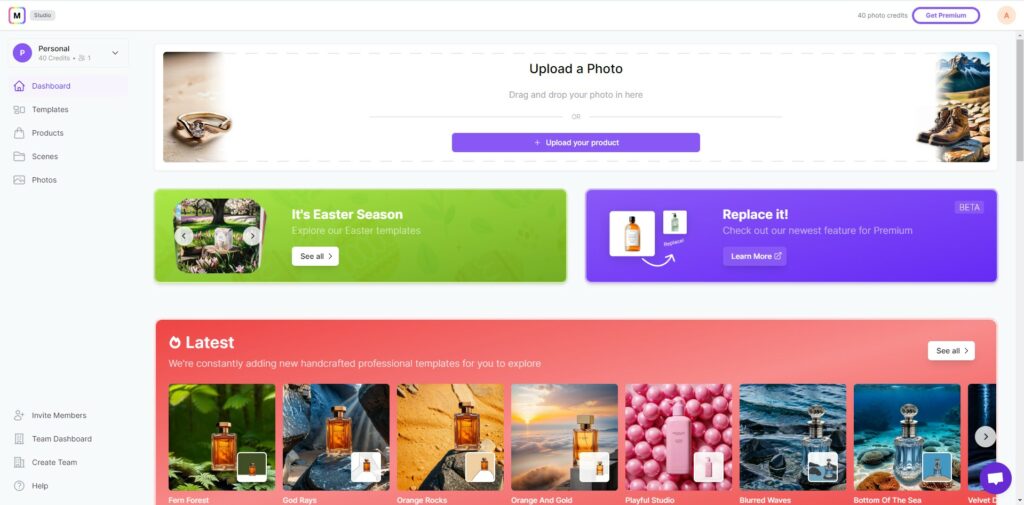The image size is (1024, 505).
Task: Advance the Latest templates carousel right
Action: click(985, 436)
